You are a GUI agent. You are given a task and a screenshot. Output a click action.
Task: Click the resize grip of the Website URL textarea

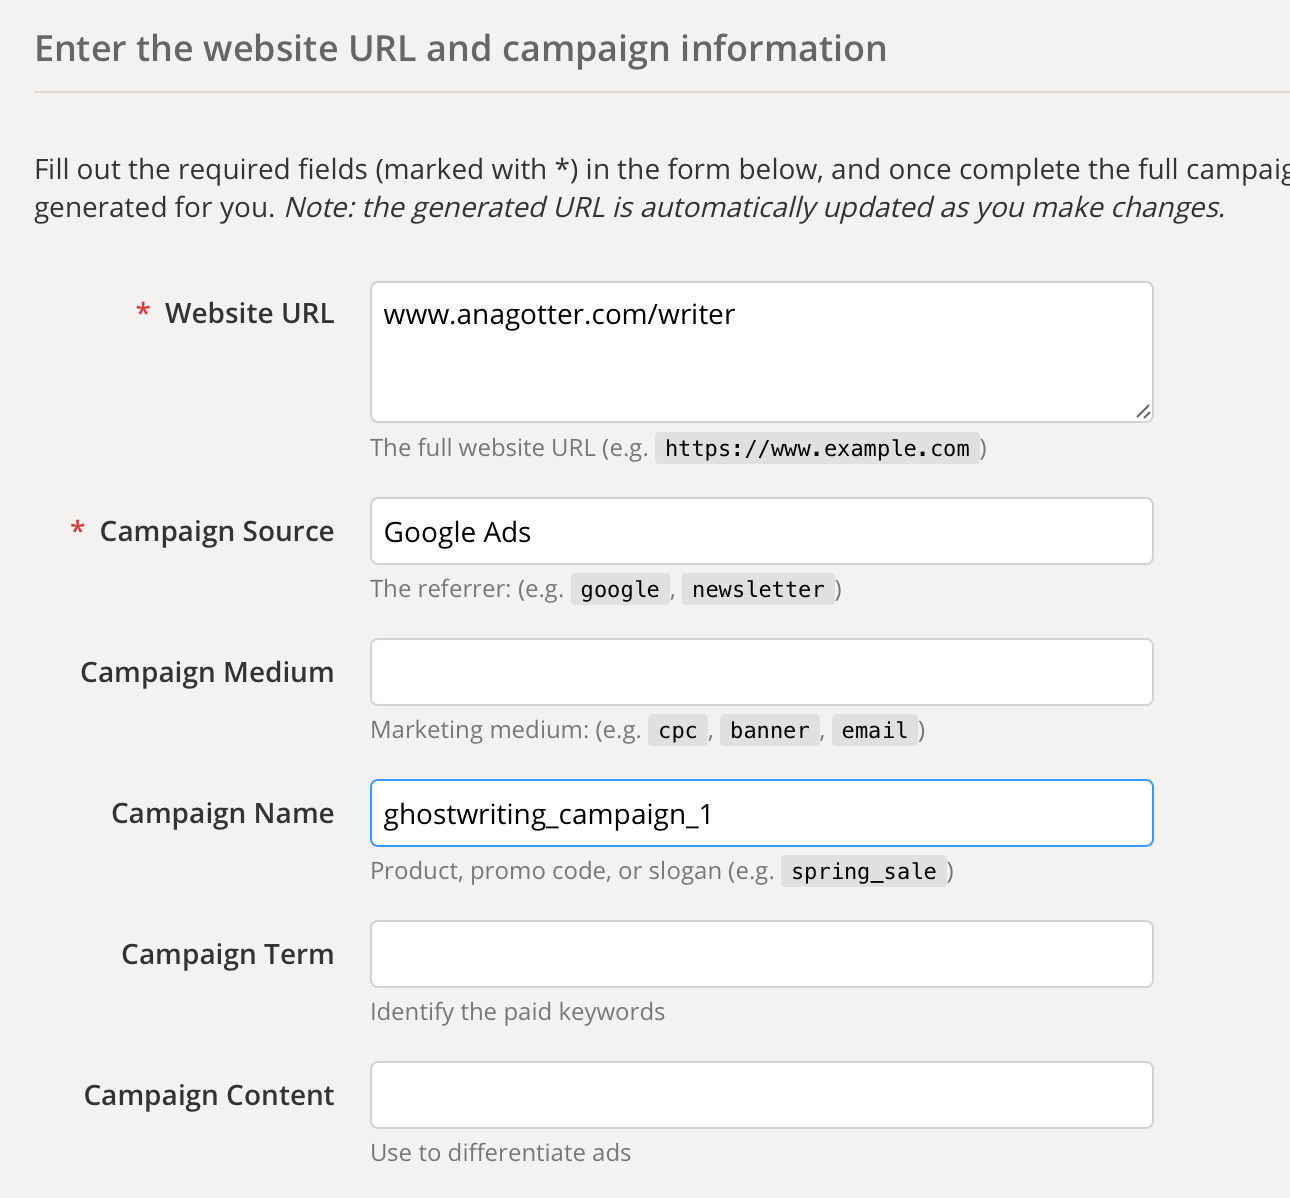coord(1143,411)
